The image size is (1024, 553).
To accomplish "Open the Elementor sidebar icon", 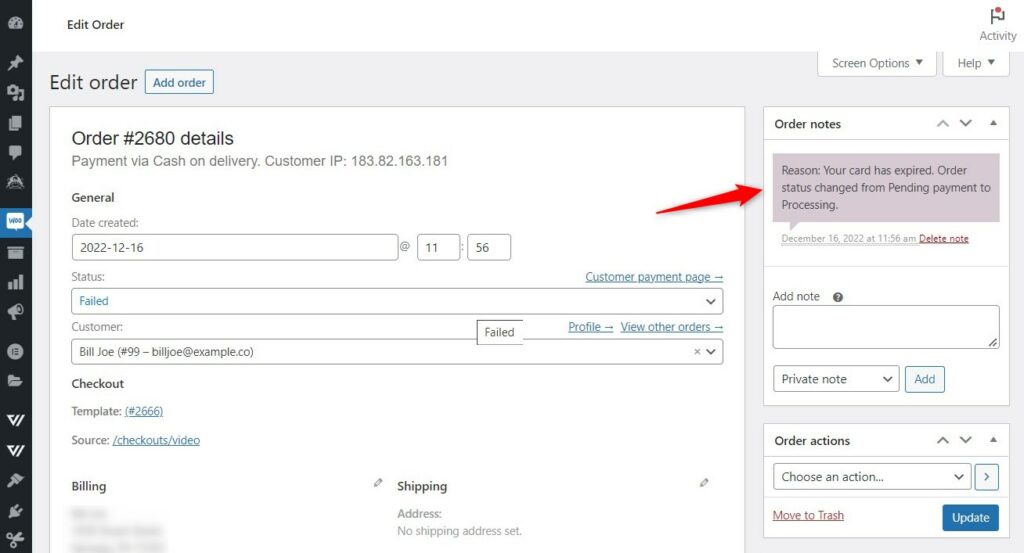I will tap(15, 351).
